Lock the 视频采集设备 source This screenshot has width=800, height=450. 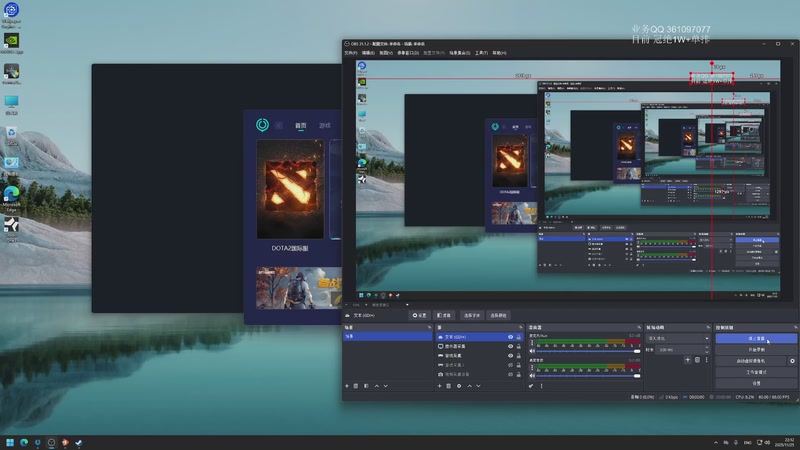coord(519,374)
